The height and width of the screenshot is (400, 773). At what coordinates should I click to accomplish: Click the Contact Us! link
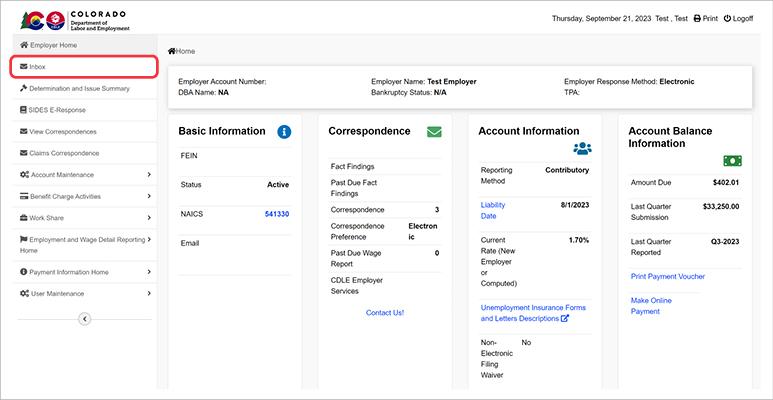pos(384,312)
